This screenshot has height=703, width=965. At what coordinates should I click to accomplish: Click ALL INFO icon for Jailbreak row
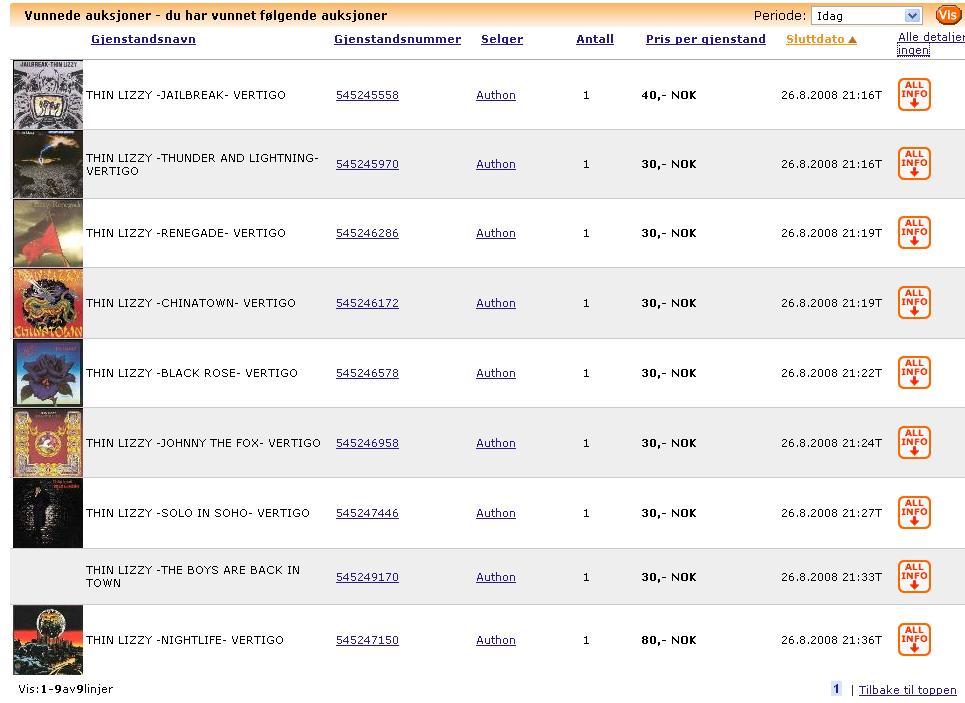tap(914, 94)
